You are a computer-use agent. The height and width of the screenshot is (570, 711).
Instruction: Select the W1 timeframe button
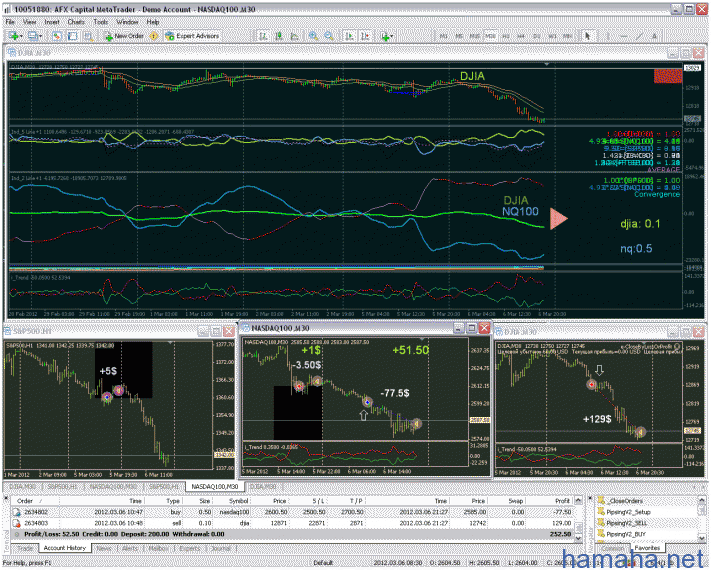tap(552, 36)
